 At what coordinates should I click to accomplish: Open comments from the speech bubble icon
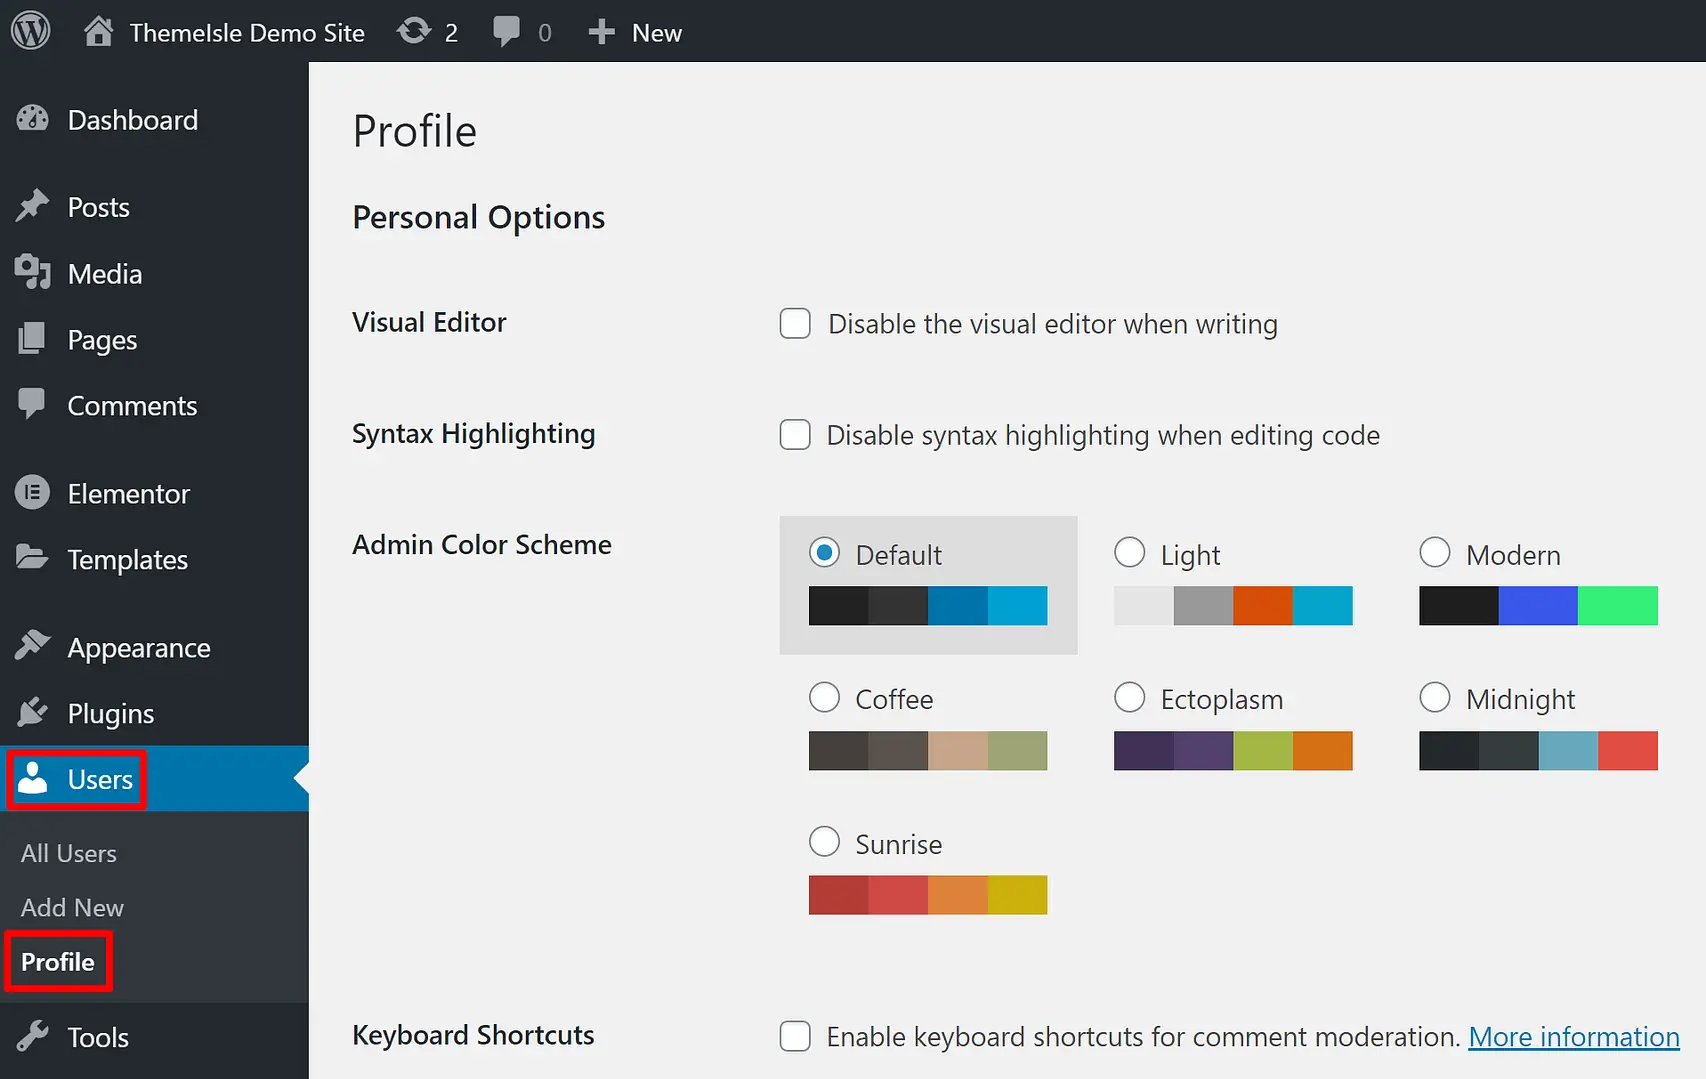(507, 30)
